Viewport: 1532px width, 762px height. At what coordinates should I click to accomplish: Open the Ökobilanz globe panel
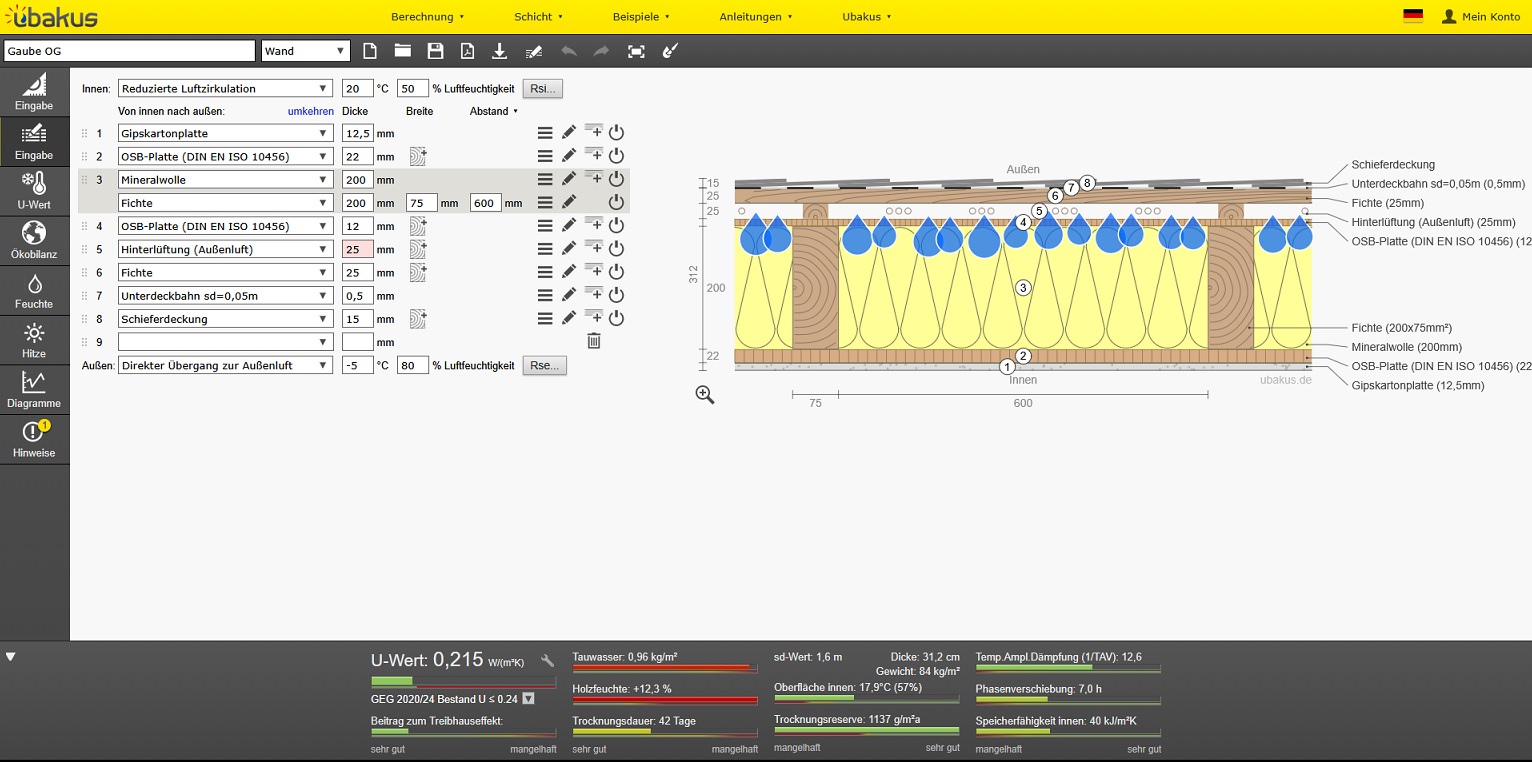click(34, 240)
